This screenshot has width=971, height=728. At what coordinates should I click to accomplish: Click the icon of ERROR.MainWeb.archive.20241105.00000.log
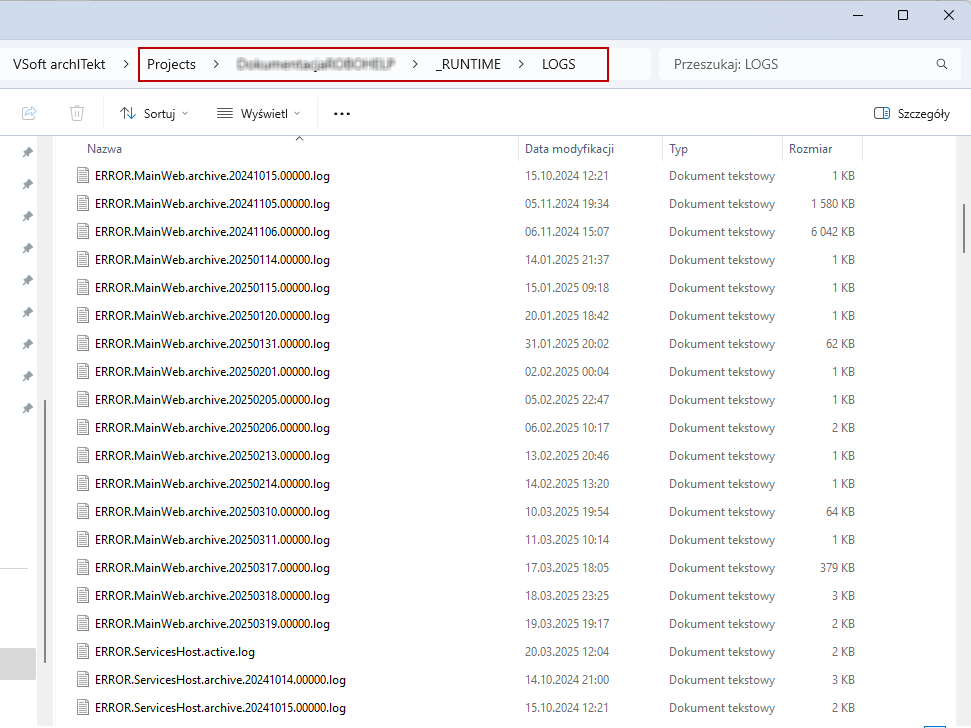83,204
